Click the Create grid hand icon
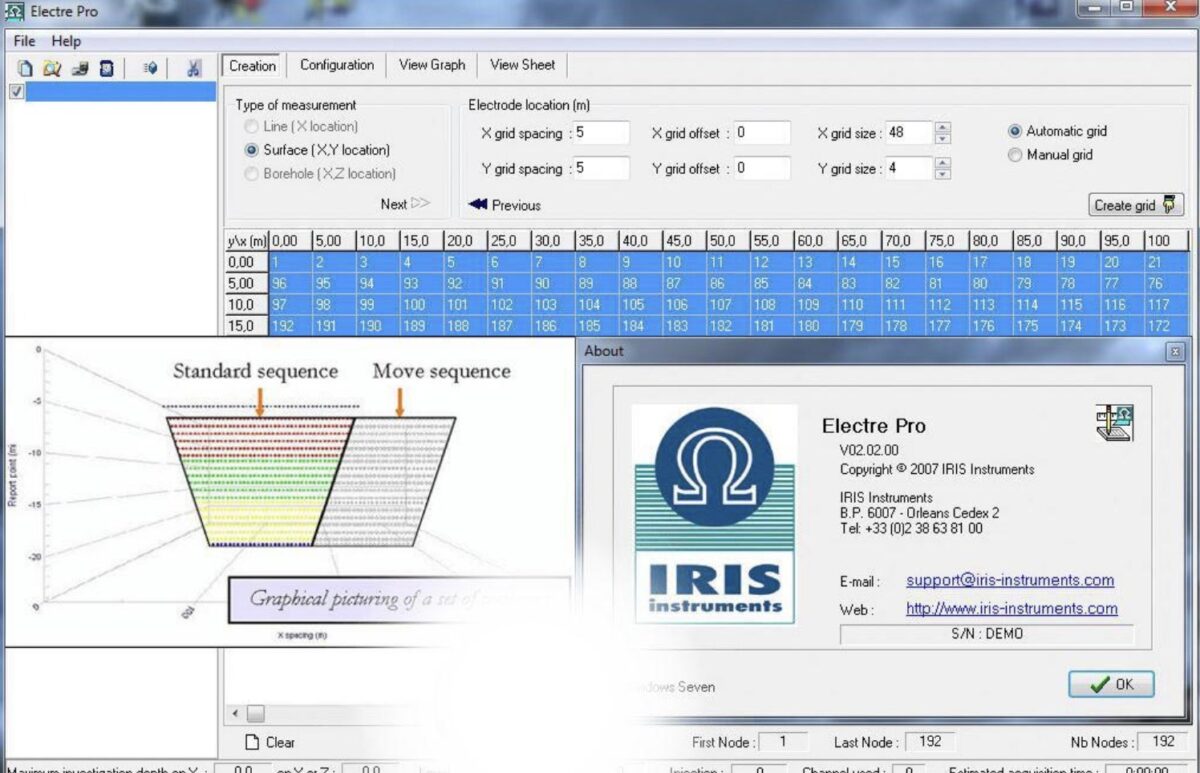1200x773 pixels. tap(1169, 205)
